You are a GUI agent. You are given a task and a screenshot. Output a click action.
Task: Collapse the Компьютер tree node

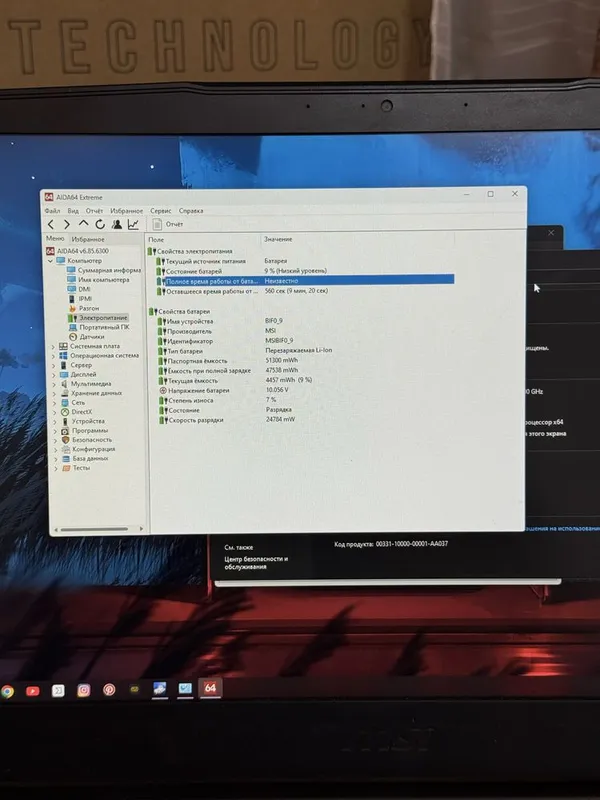(x=51, y=261)
